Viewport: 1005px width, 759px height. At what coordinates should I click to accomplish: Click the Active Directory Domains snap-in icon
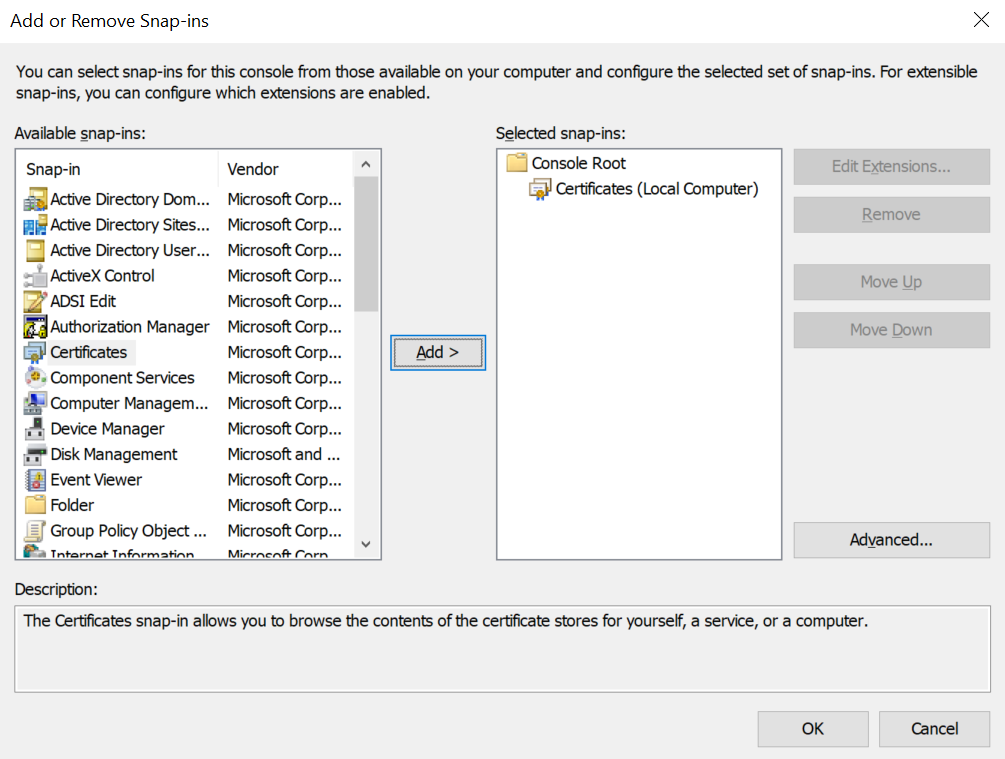pyautogui.click(x=35, y=199)
